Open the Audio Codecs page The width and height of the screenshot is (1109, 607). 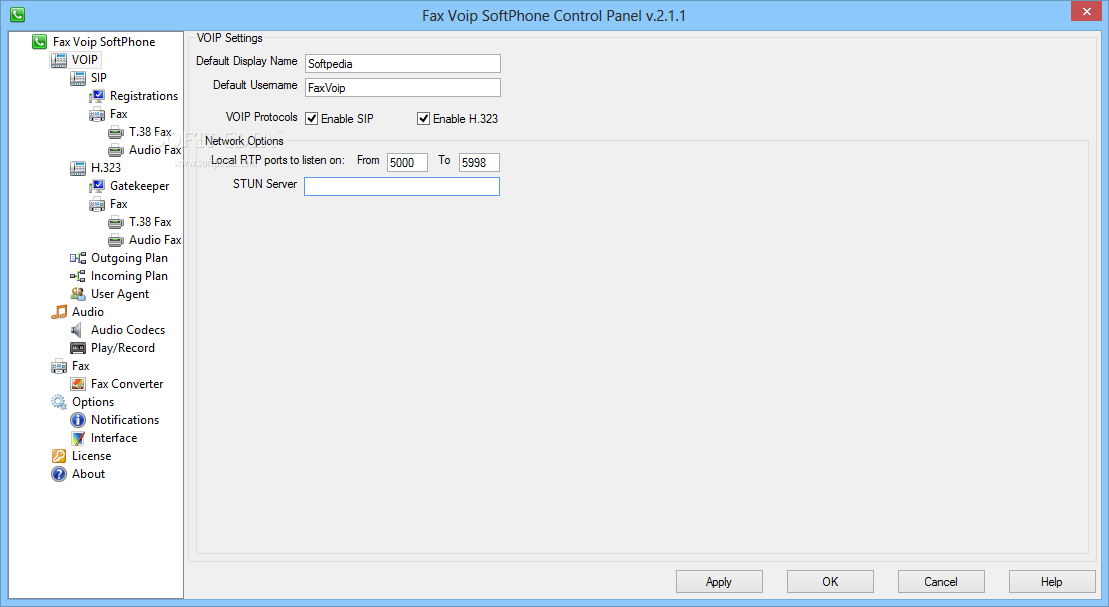coord(128,330)
